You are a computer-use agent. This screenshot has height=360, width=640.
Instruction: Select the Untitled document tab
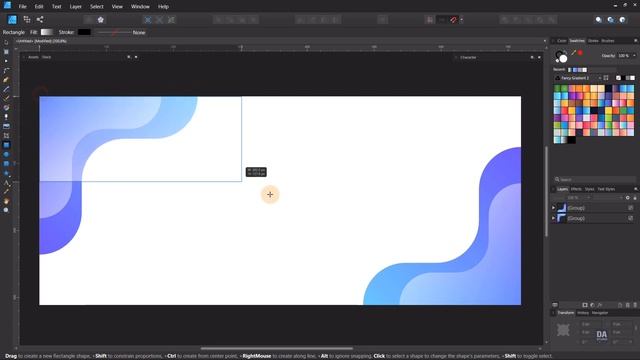41,41
